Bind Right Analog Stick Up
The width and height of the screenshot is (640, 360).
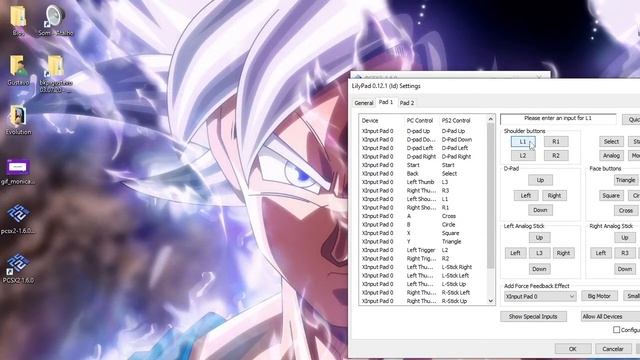(624, 238)
